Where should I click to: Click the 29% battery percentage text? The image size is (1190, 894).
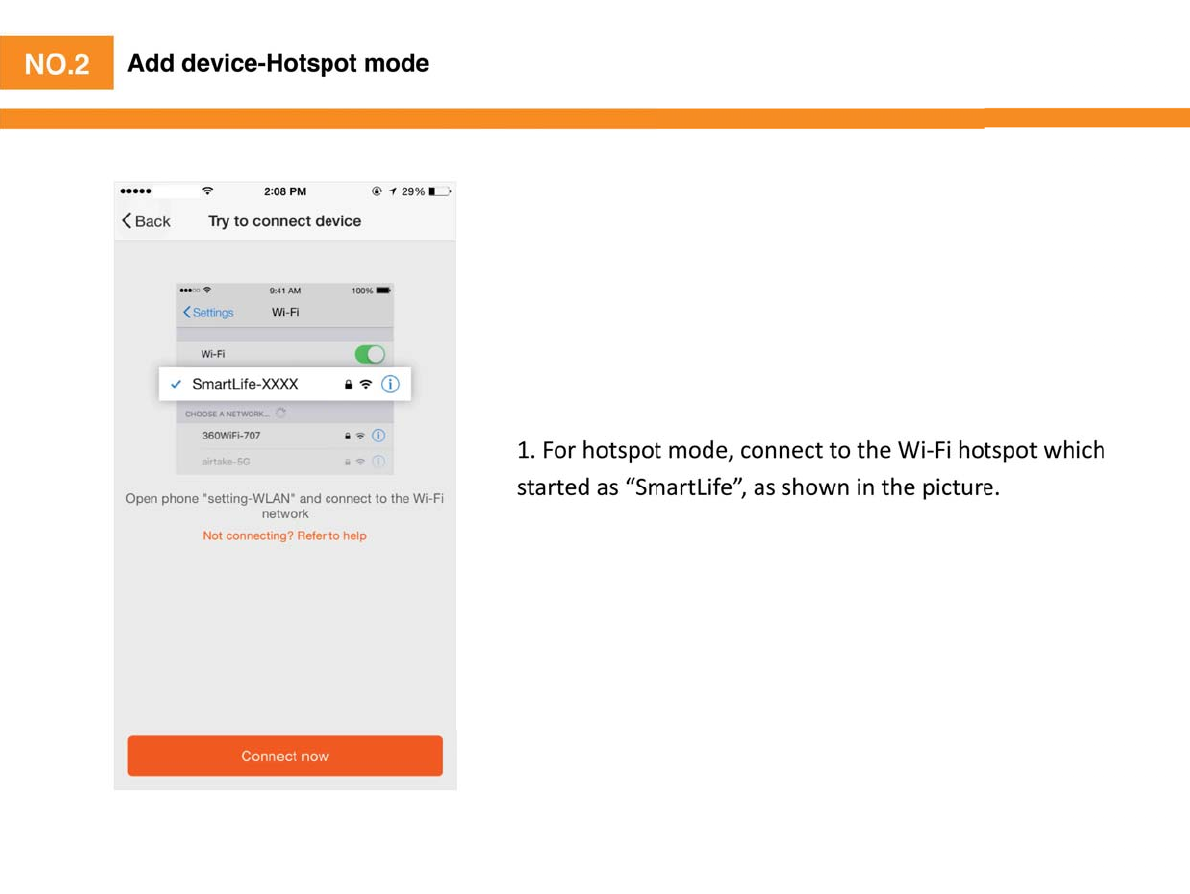[x=414, y=191]
